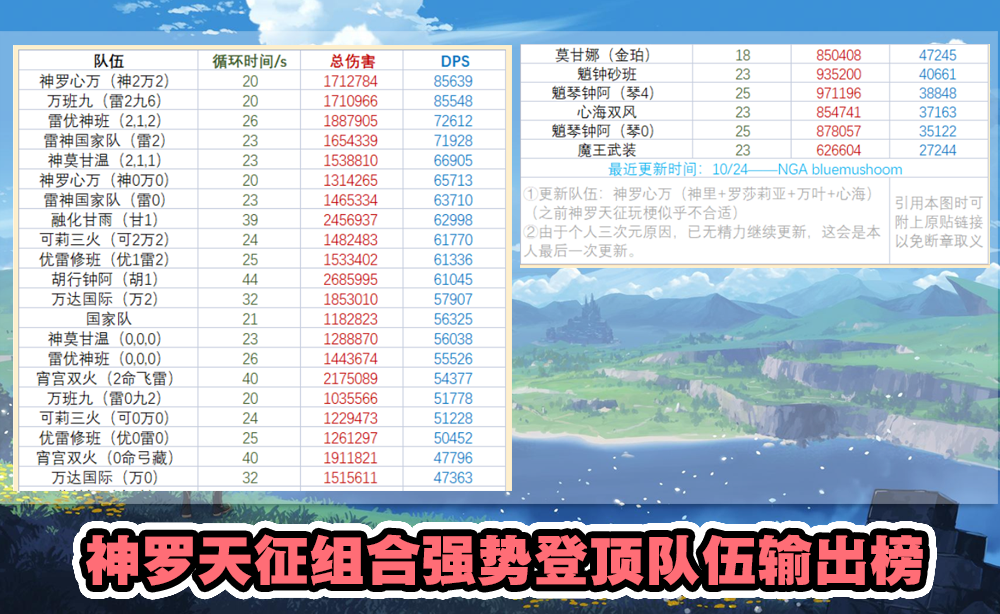Click total damage 1515611
Screen dimensions: 1000x614
tap(350, 477)
